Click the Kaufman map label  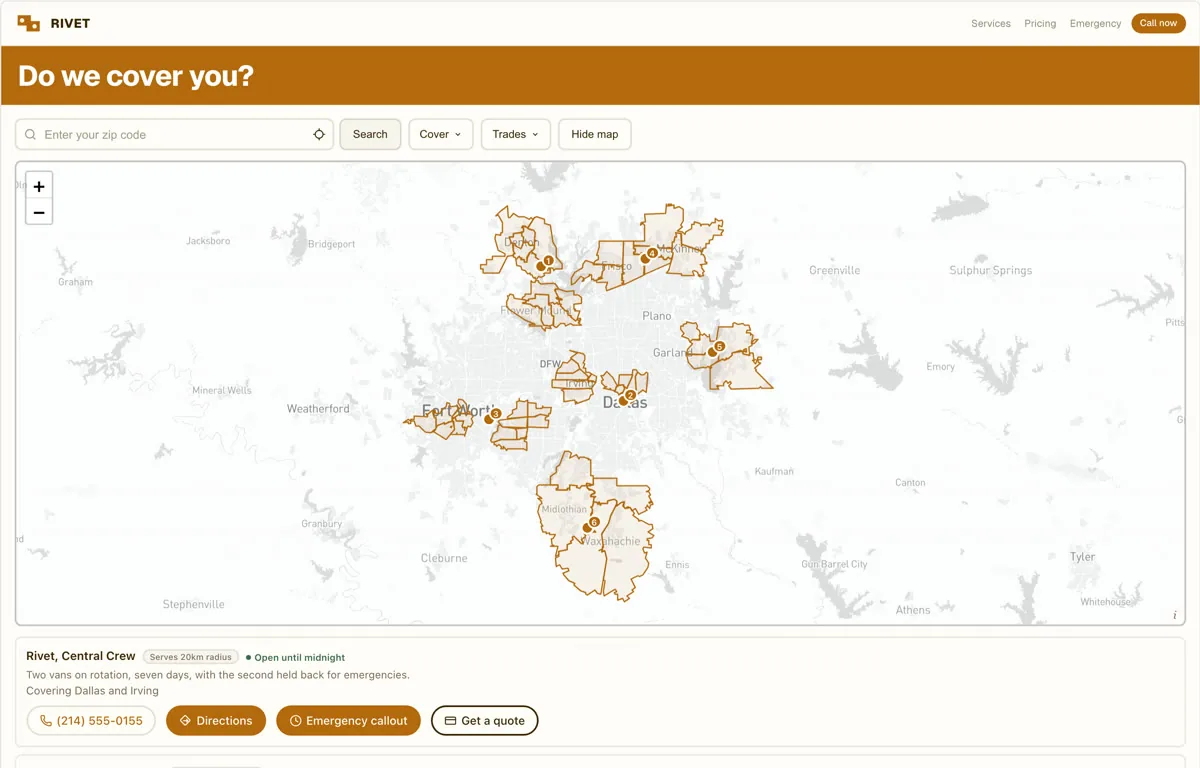(774, 471)
